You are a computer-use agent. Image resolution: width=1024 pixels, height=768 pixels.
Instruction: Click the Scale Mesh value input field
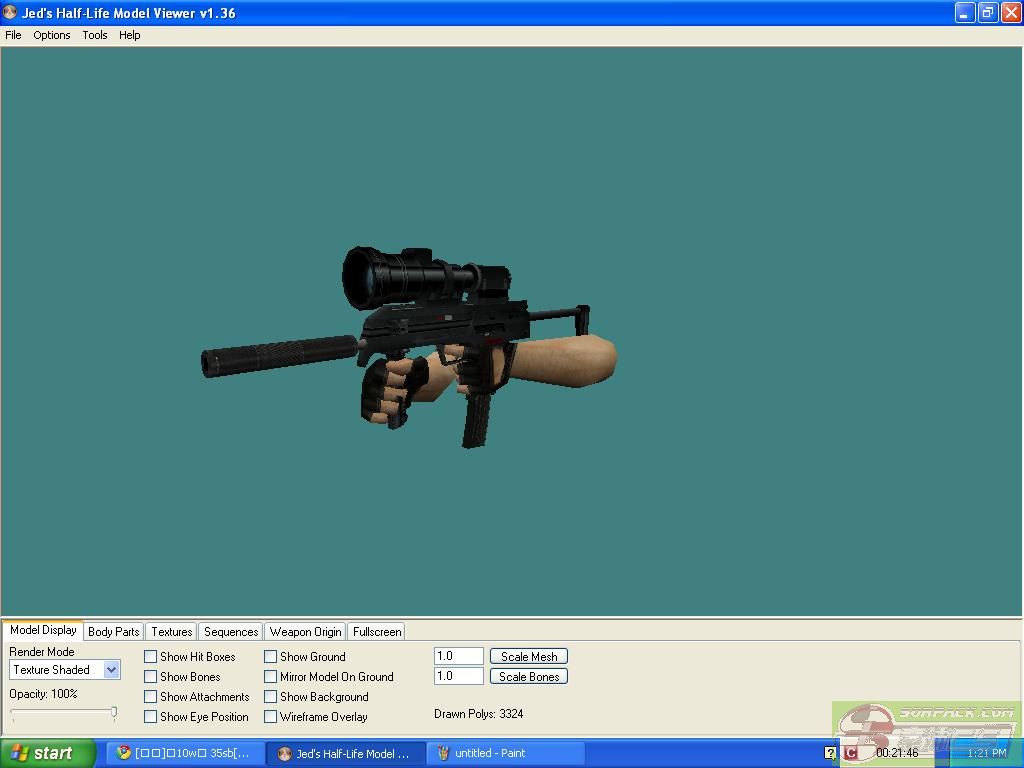click(x=459, y=656)
